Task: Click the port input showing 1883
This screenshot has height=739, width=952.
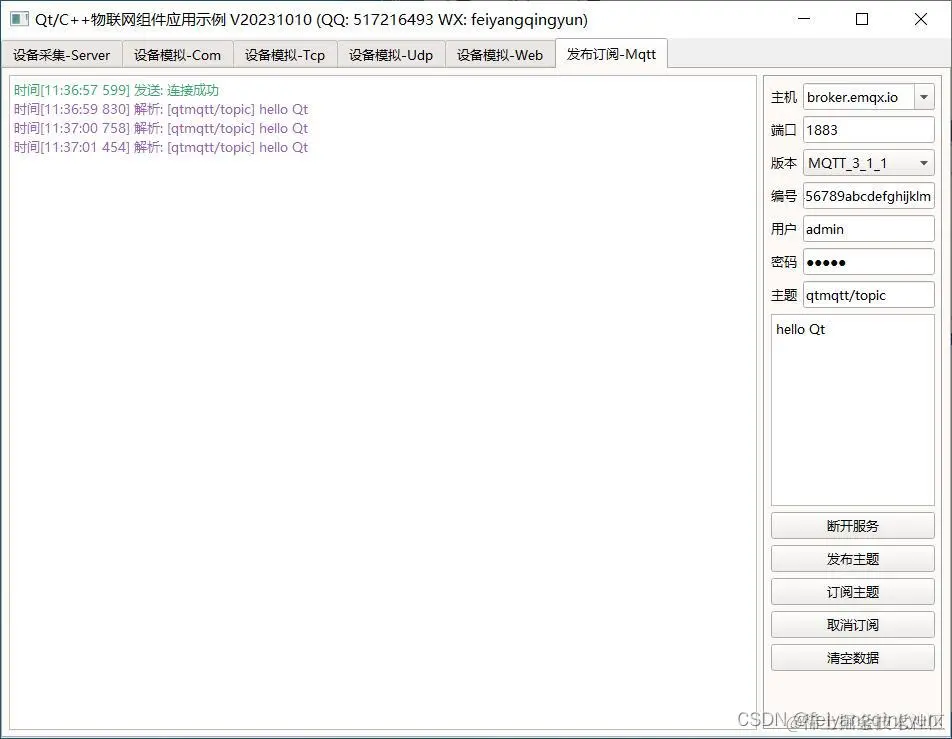Action: pos(868,129)
